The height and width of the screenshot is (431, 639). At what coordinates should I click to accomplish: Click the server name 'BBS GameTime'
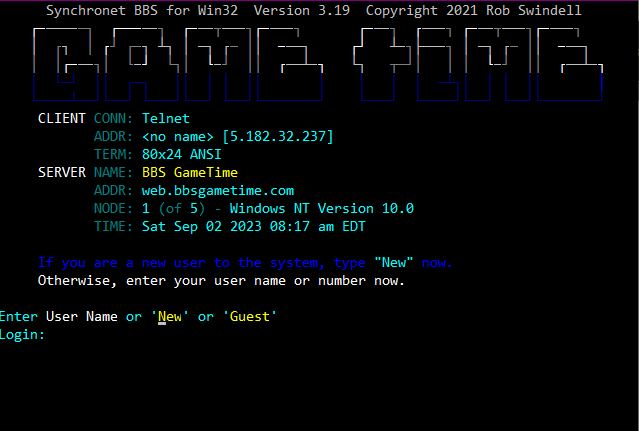pyautogui.click(x=189, y=172)
